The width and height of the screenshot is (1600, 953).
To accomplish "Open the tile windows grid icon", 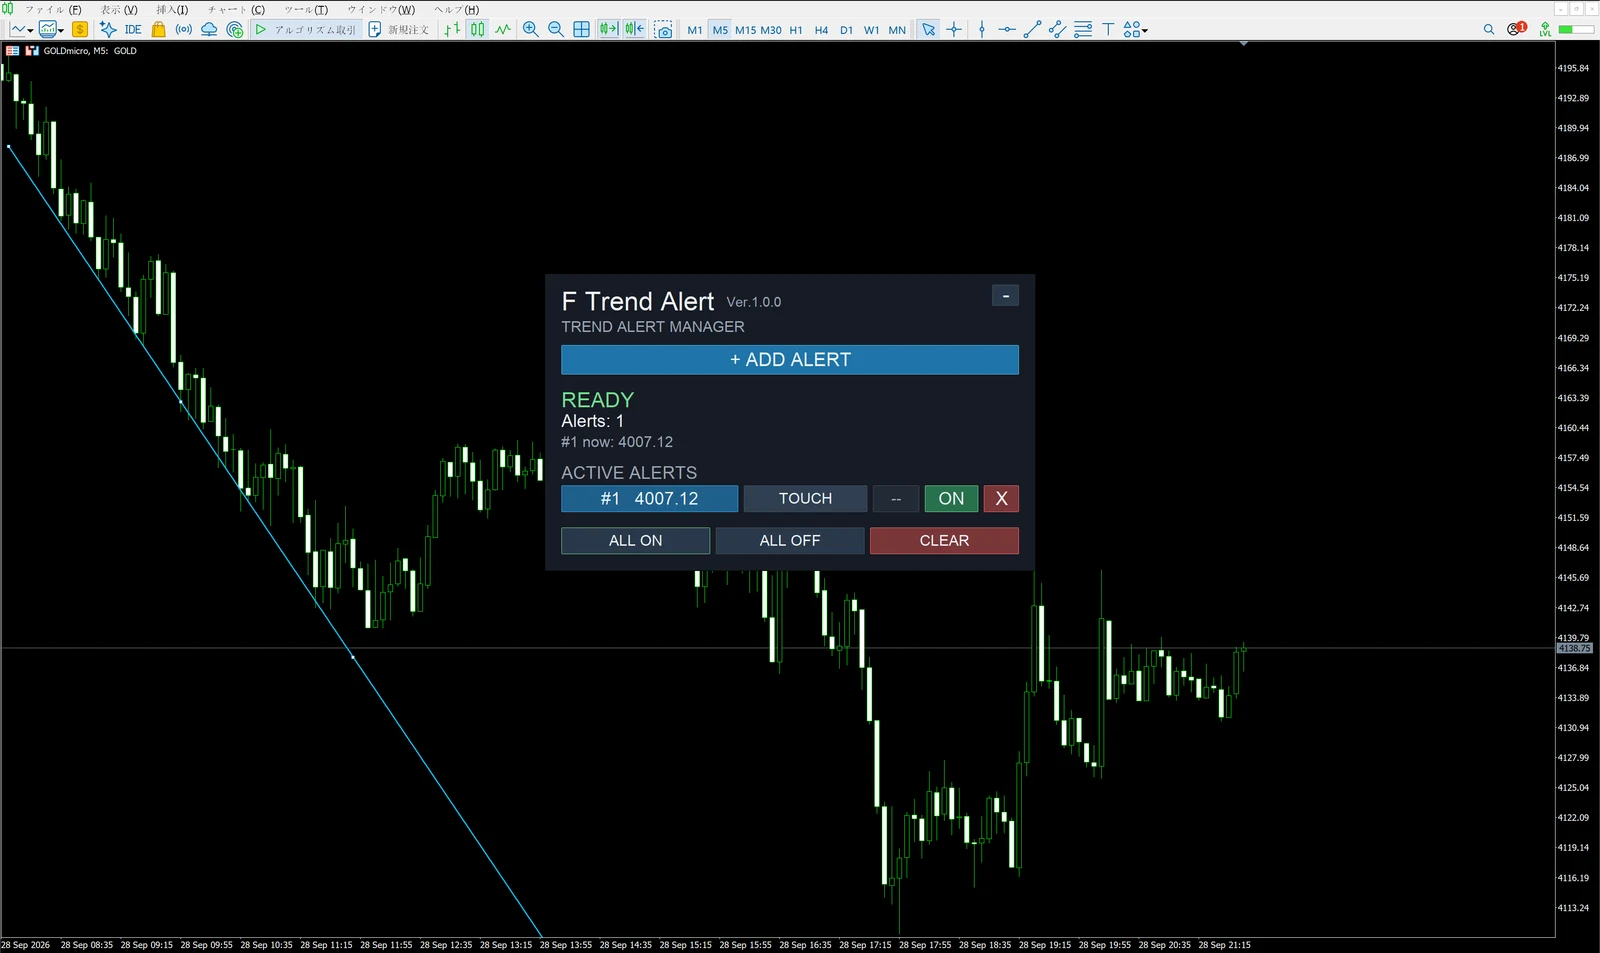I will tap(581, 30).
